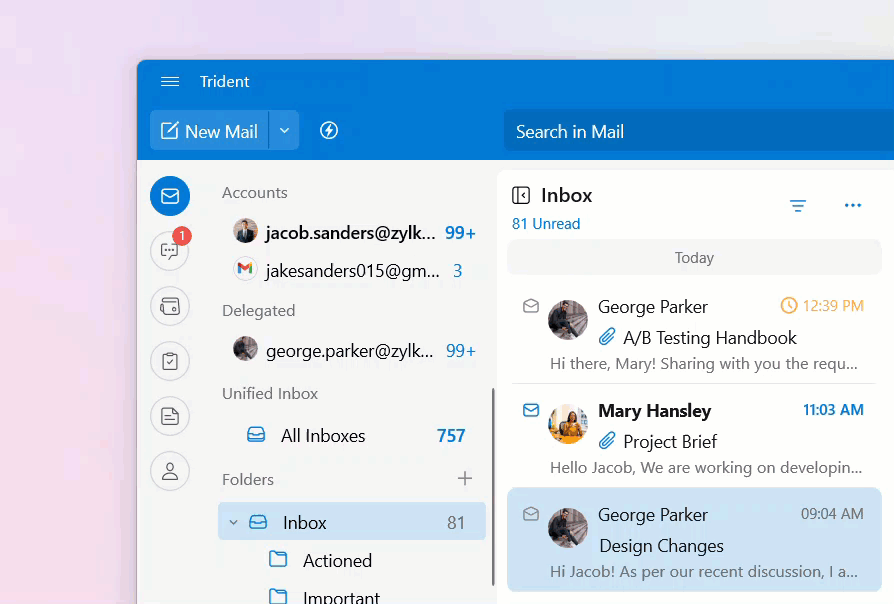Focus the Search in Mail field
Image resolution: width=894 pixels, height=604 pixels.
tap(699, 132)
